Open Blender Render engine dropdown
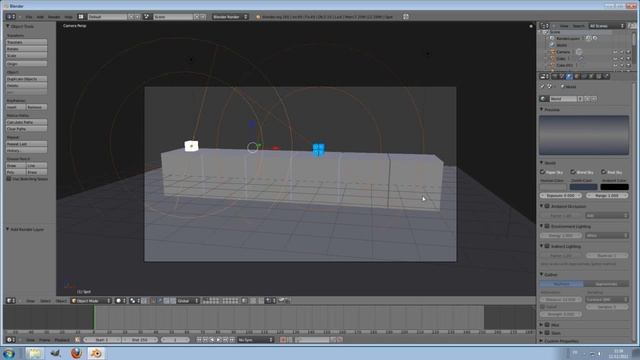This screenshot has height=360, width=640. pyautogui.click(x=230, y=17)
